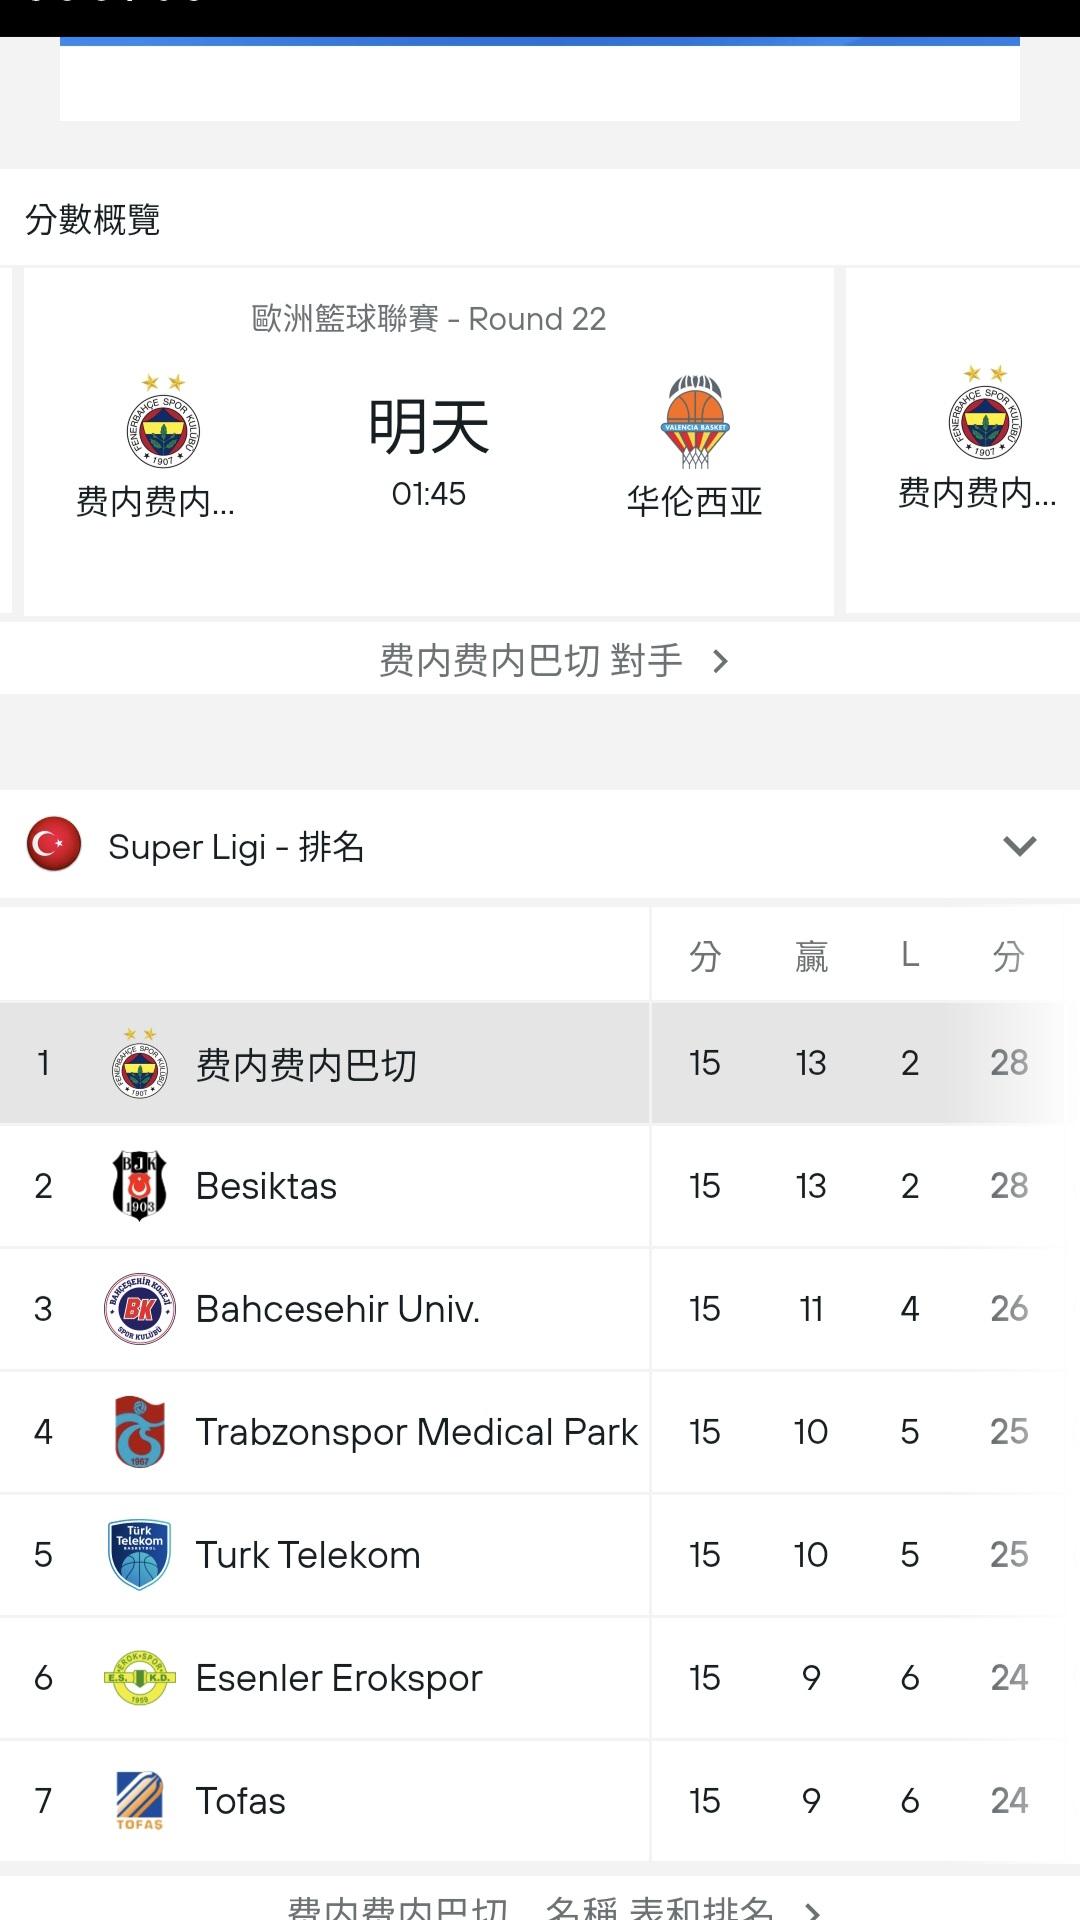
Task: Tap the Valencia Basket logo
Action: 695,422
